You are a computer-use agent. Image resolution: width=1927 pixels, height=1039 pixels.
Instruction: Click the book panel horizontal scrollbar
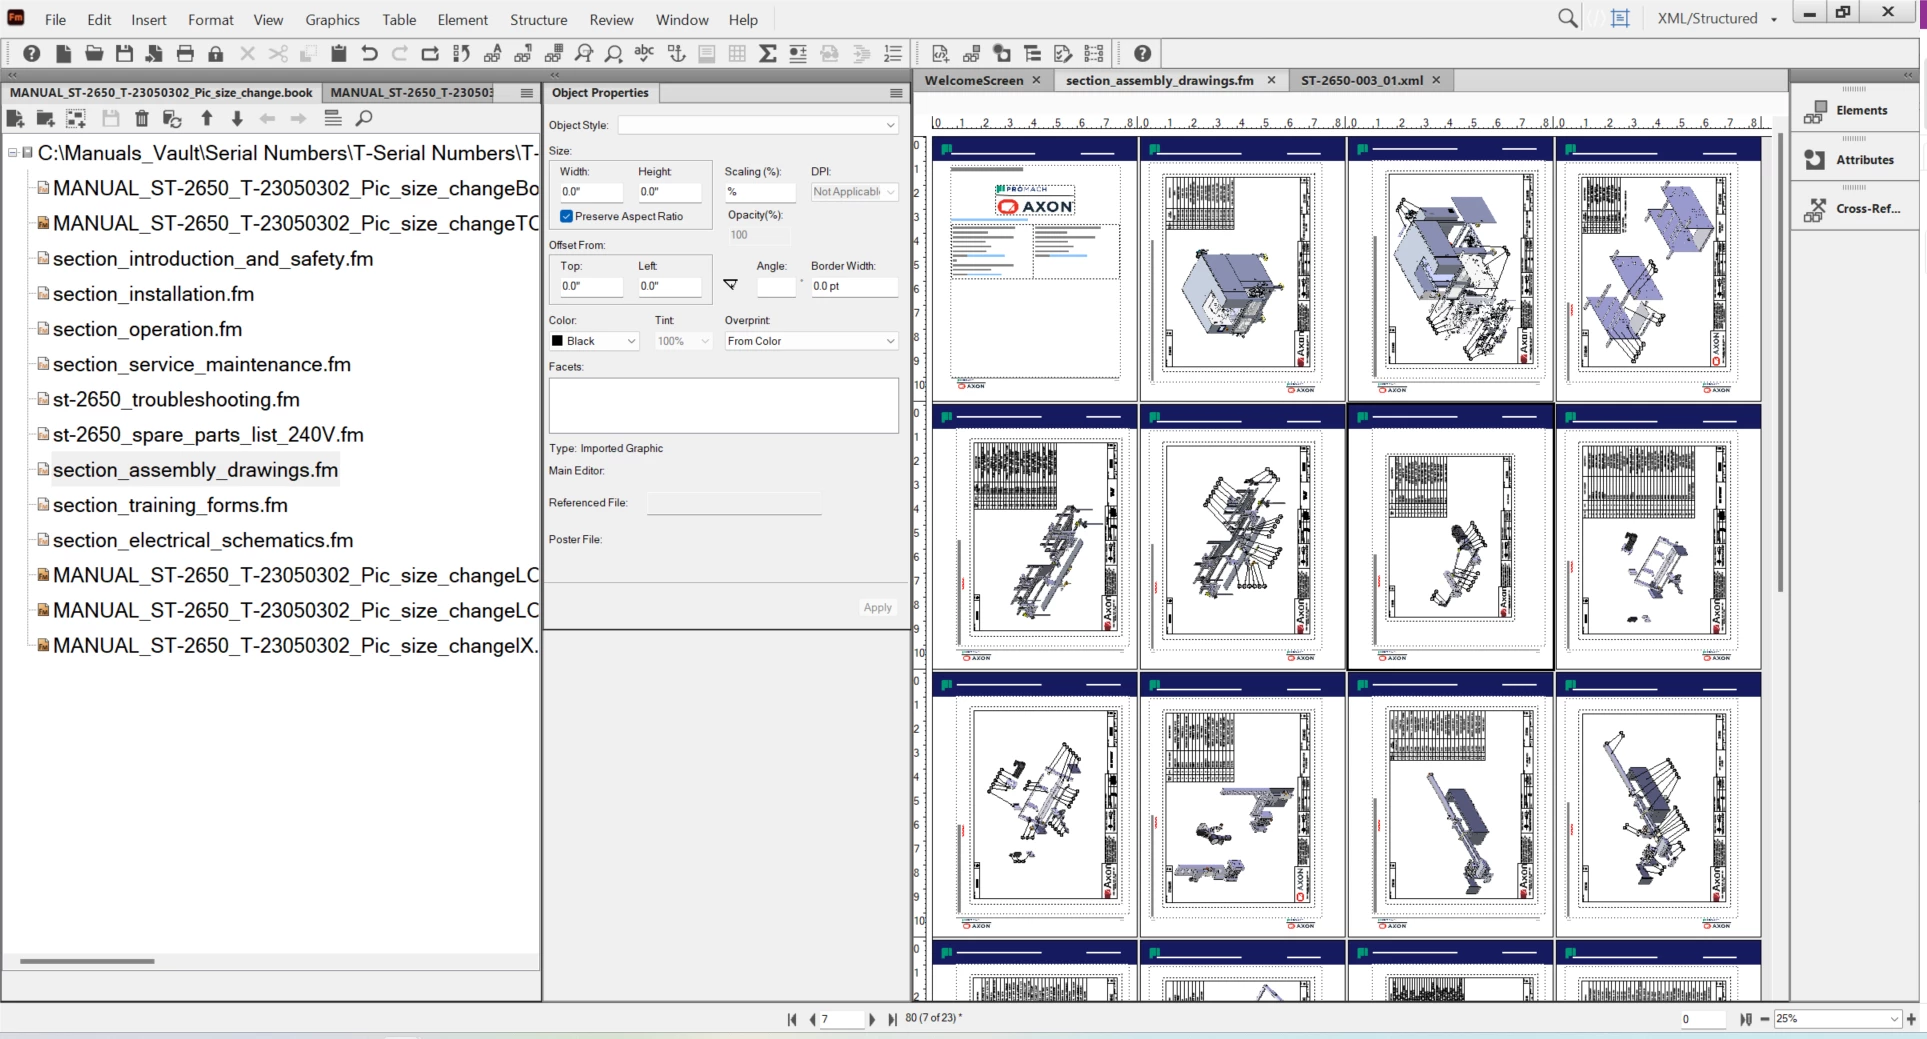coord(87,961)
